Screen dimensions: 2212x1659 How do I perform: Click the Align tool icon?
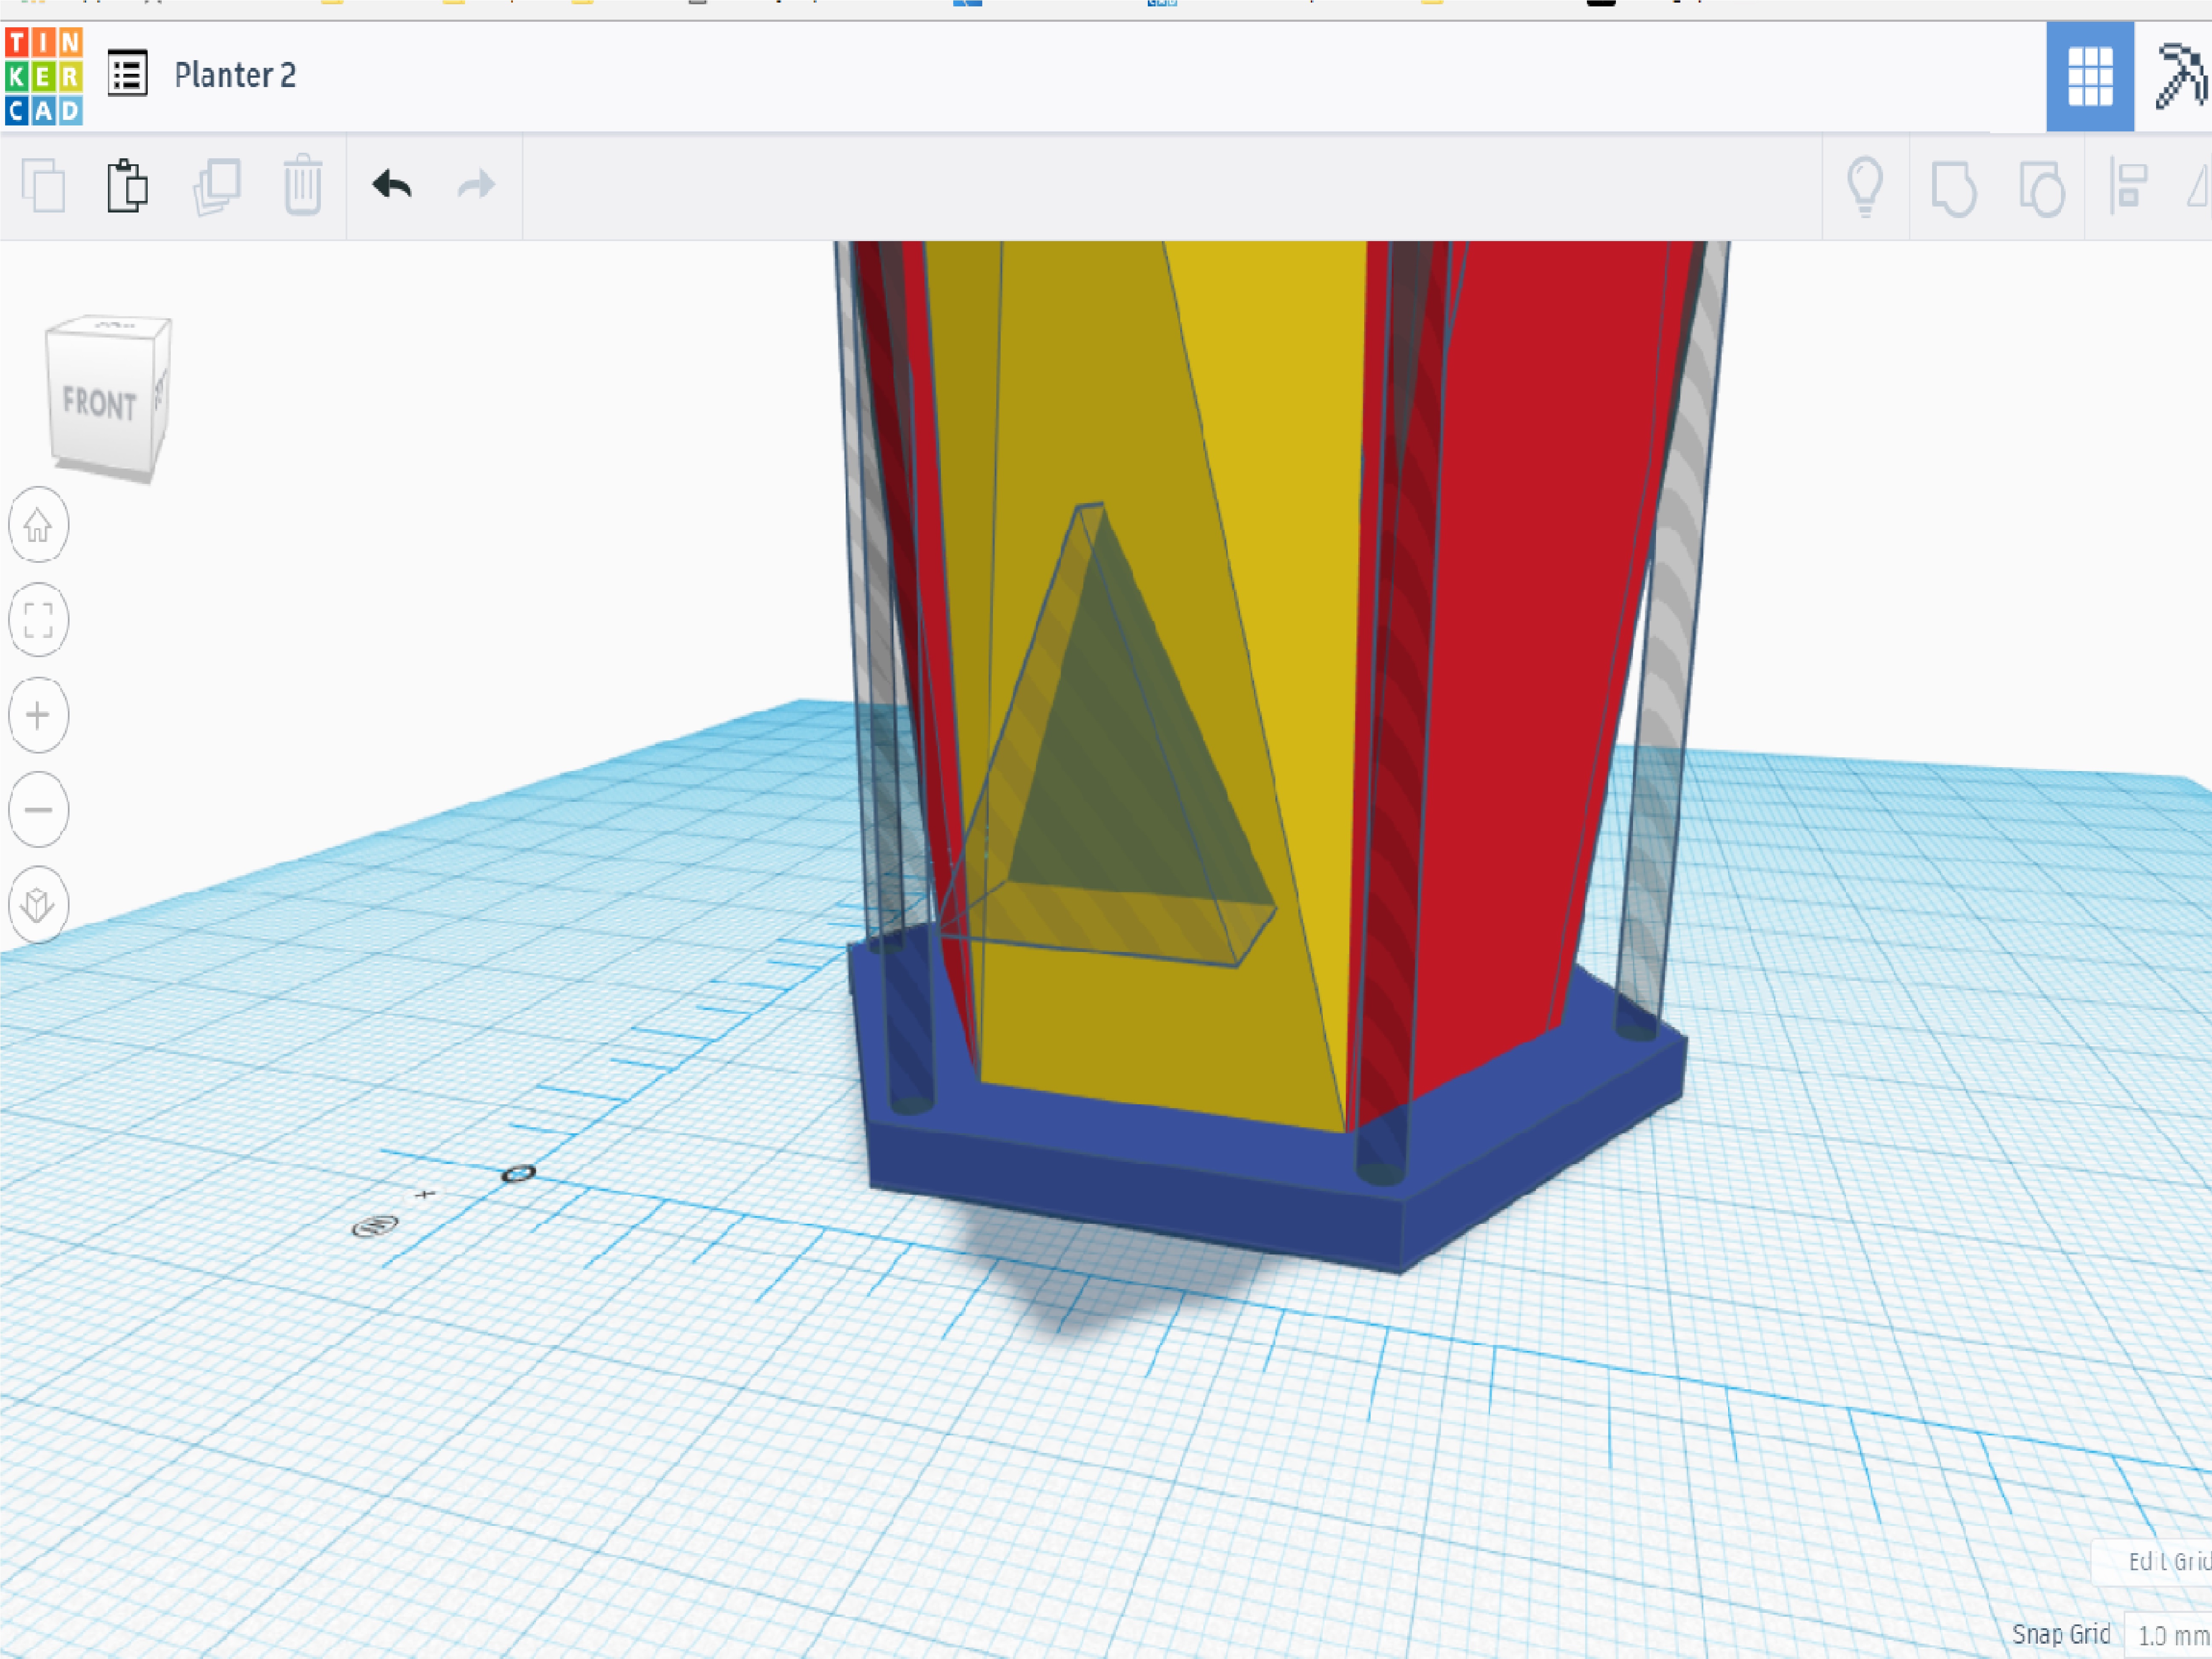pos(2128,186)
